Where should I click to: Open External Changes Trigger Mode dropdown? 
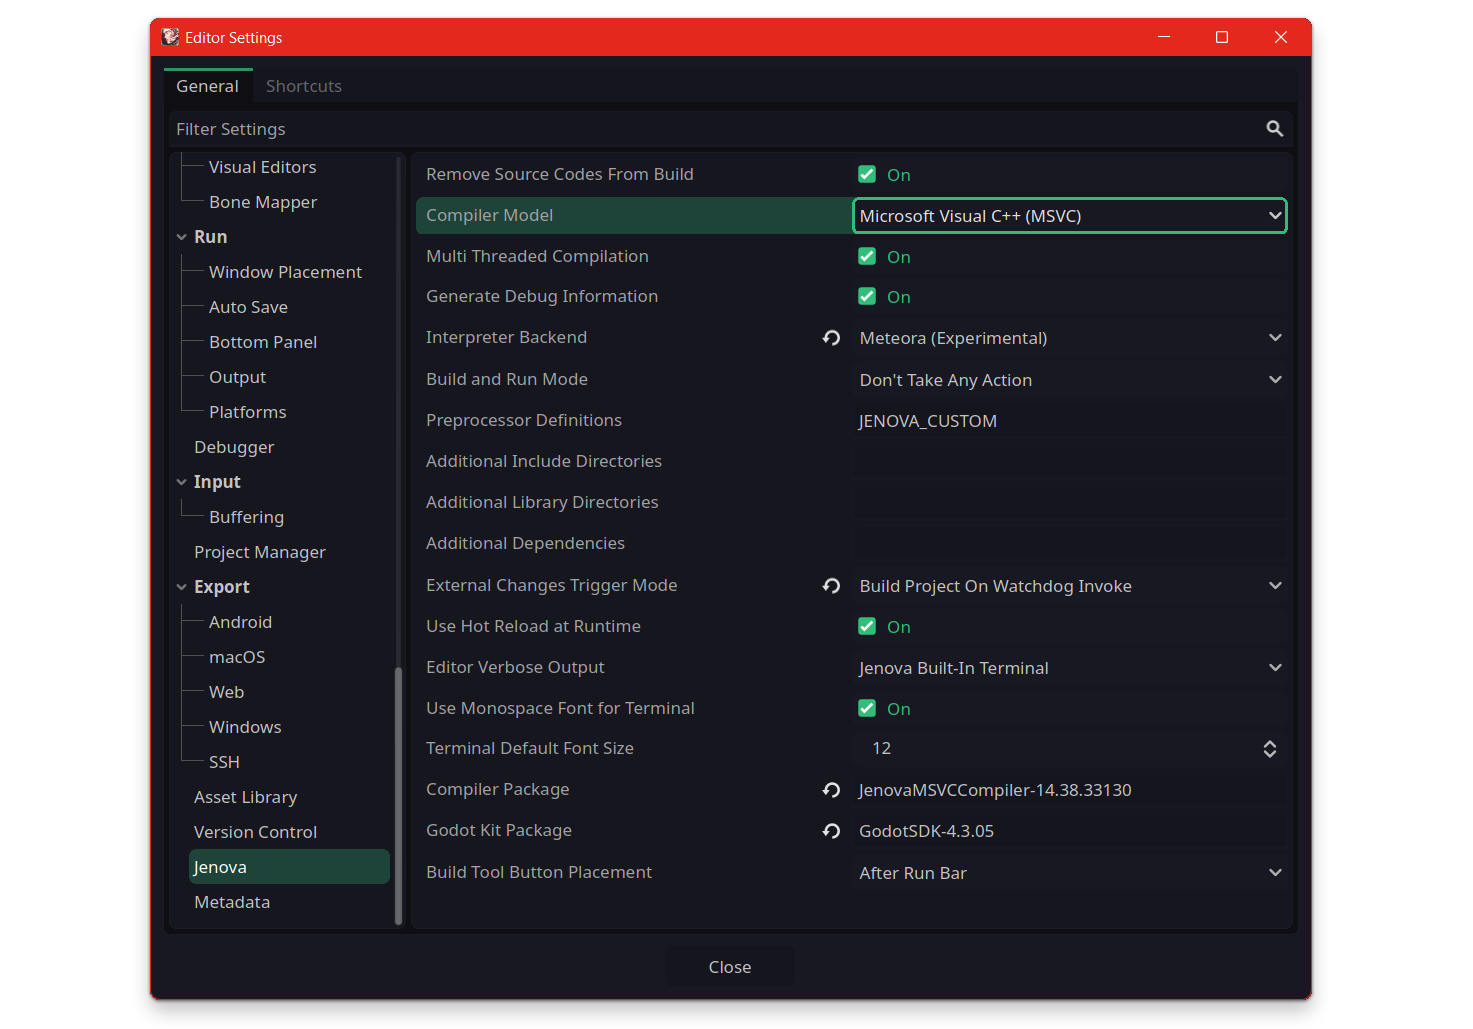point(1069,586)
